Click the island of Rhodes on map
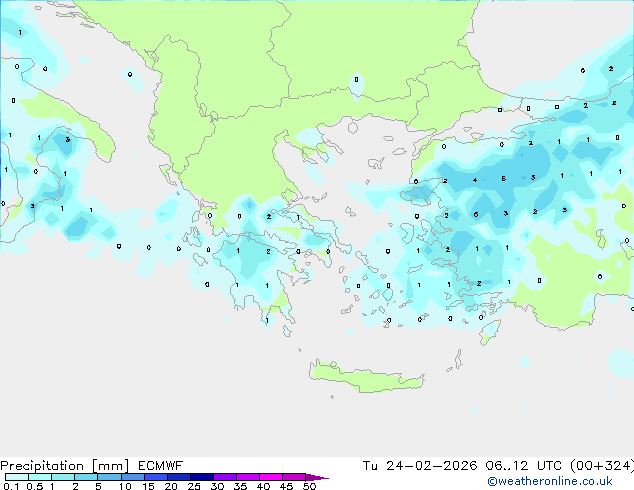Image resolution: width=634 pixels, height=490 pixels. [x=490, y=332]
